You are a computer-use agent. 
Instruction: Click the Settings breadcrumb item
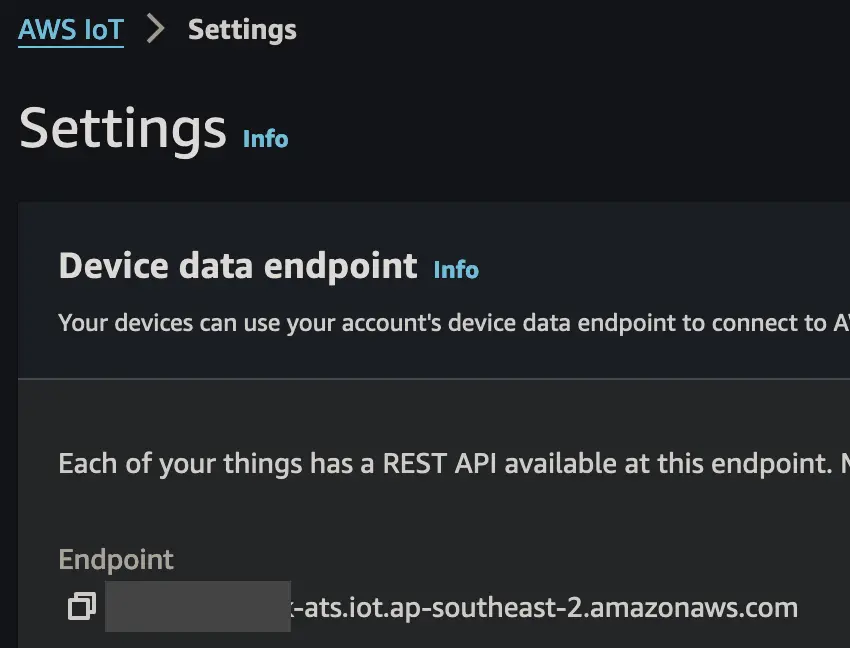click(x=242, y=30)
